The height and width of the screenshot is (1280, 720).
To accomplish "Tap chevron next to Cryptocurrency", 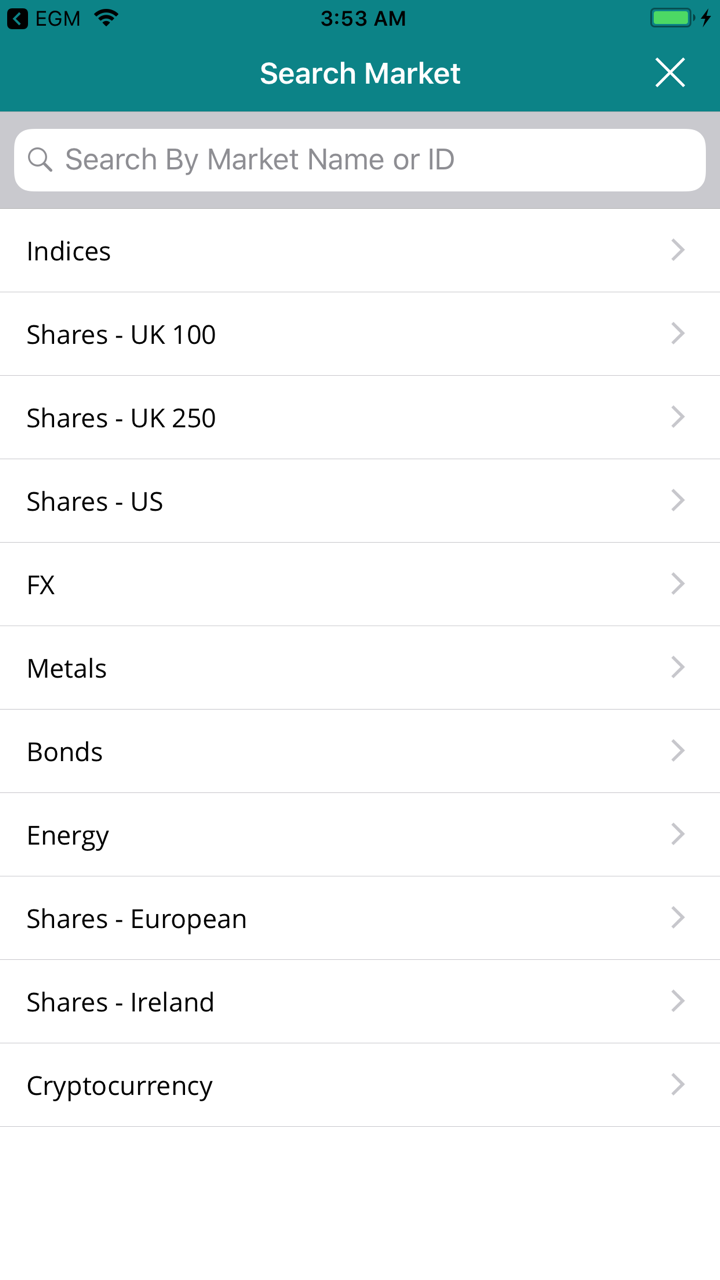I will coord(678,1084).
